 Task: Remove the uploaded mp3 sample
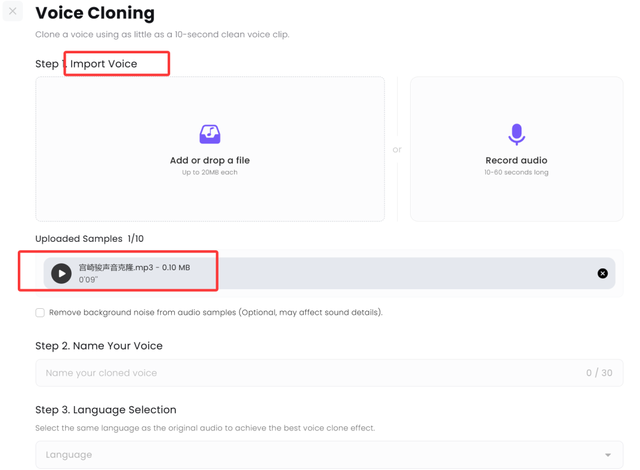click(602, 273)
